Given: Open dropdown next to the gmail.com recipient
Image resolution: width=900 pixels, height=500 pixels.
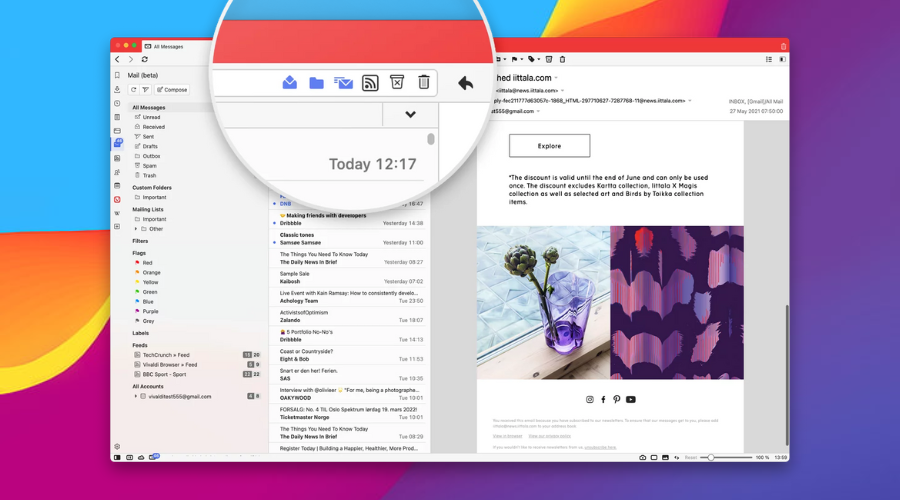Looking at the screenshot, I should click(x=538, y=111).
